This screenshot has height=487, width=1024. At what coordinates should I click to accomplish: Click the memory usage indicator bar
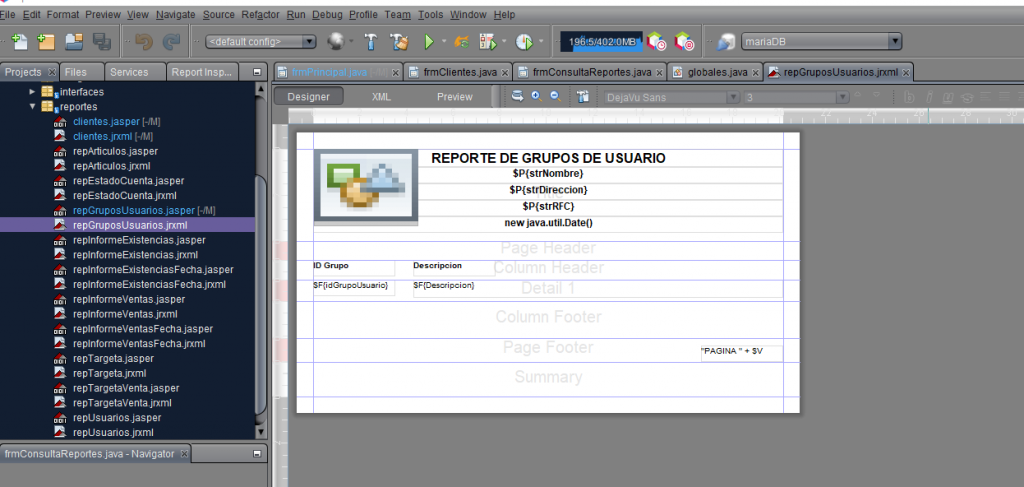point(600,42)
